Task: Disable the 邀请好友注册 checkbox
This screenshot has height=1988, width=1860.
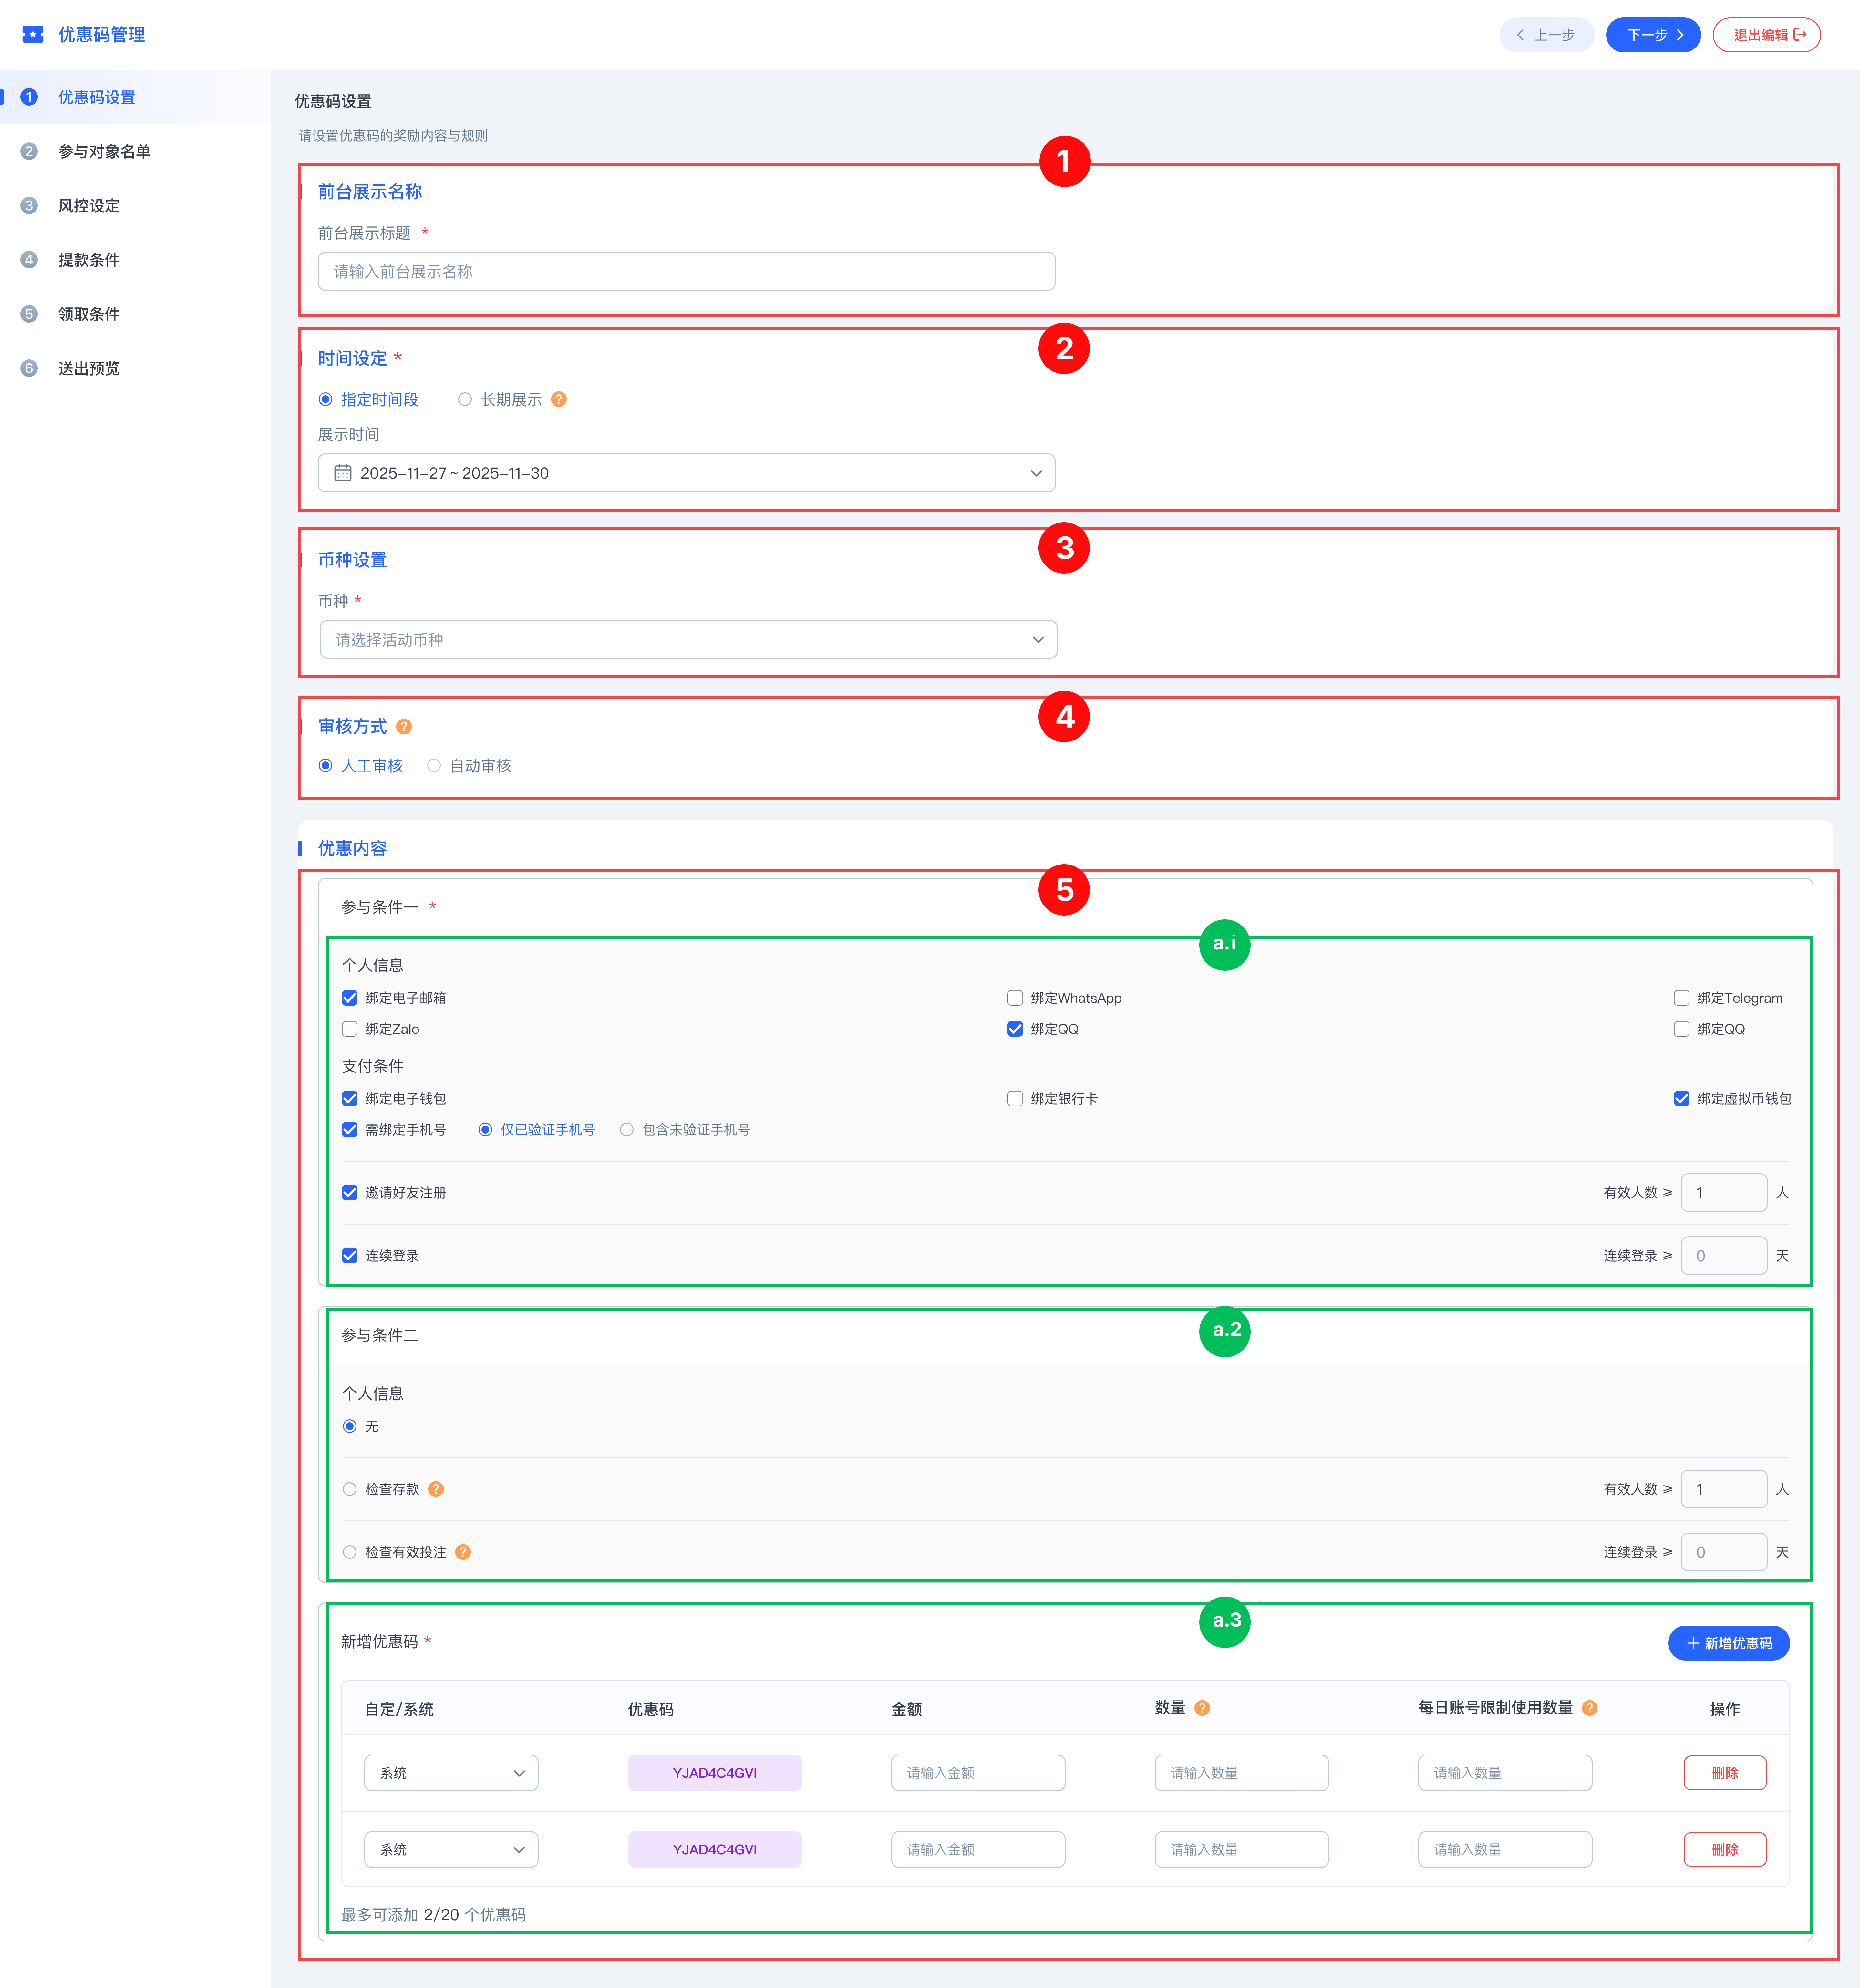Action: [x=350, y=1193]
